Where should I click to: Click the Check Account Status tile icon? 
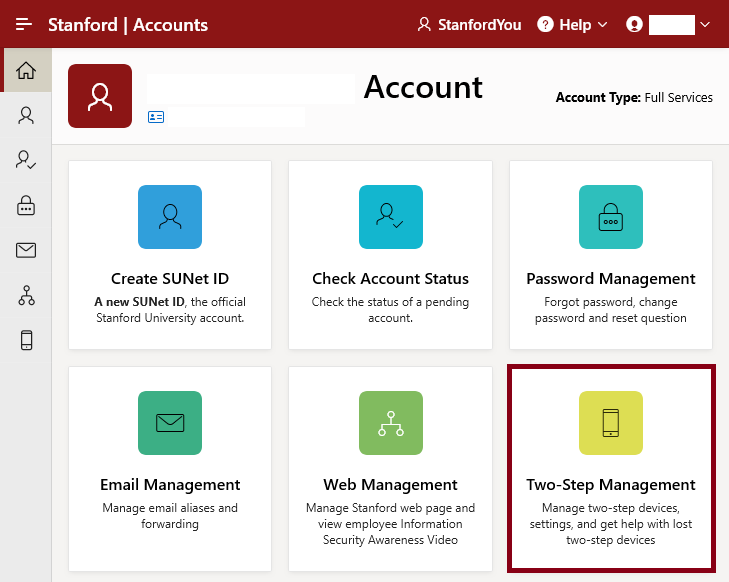(x=391, y=217)
